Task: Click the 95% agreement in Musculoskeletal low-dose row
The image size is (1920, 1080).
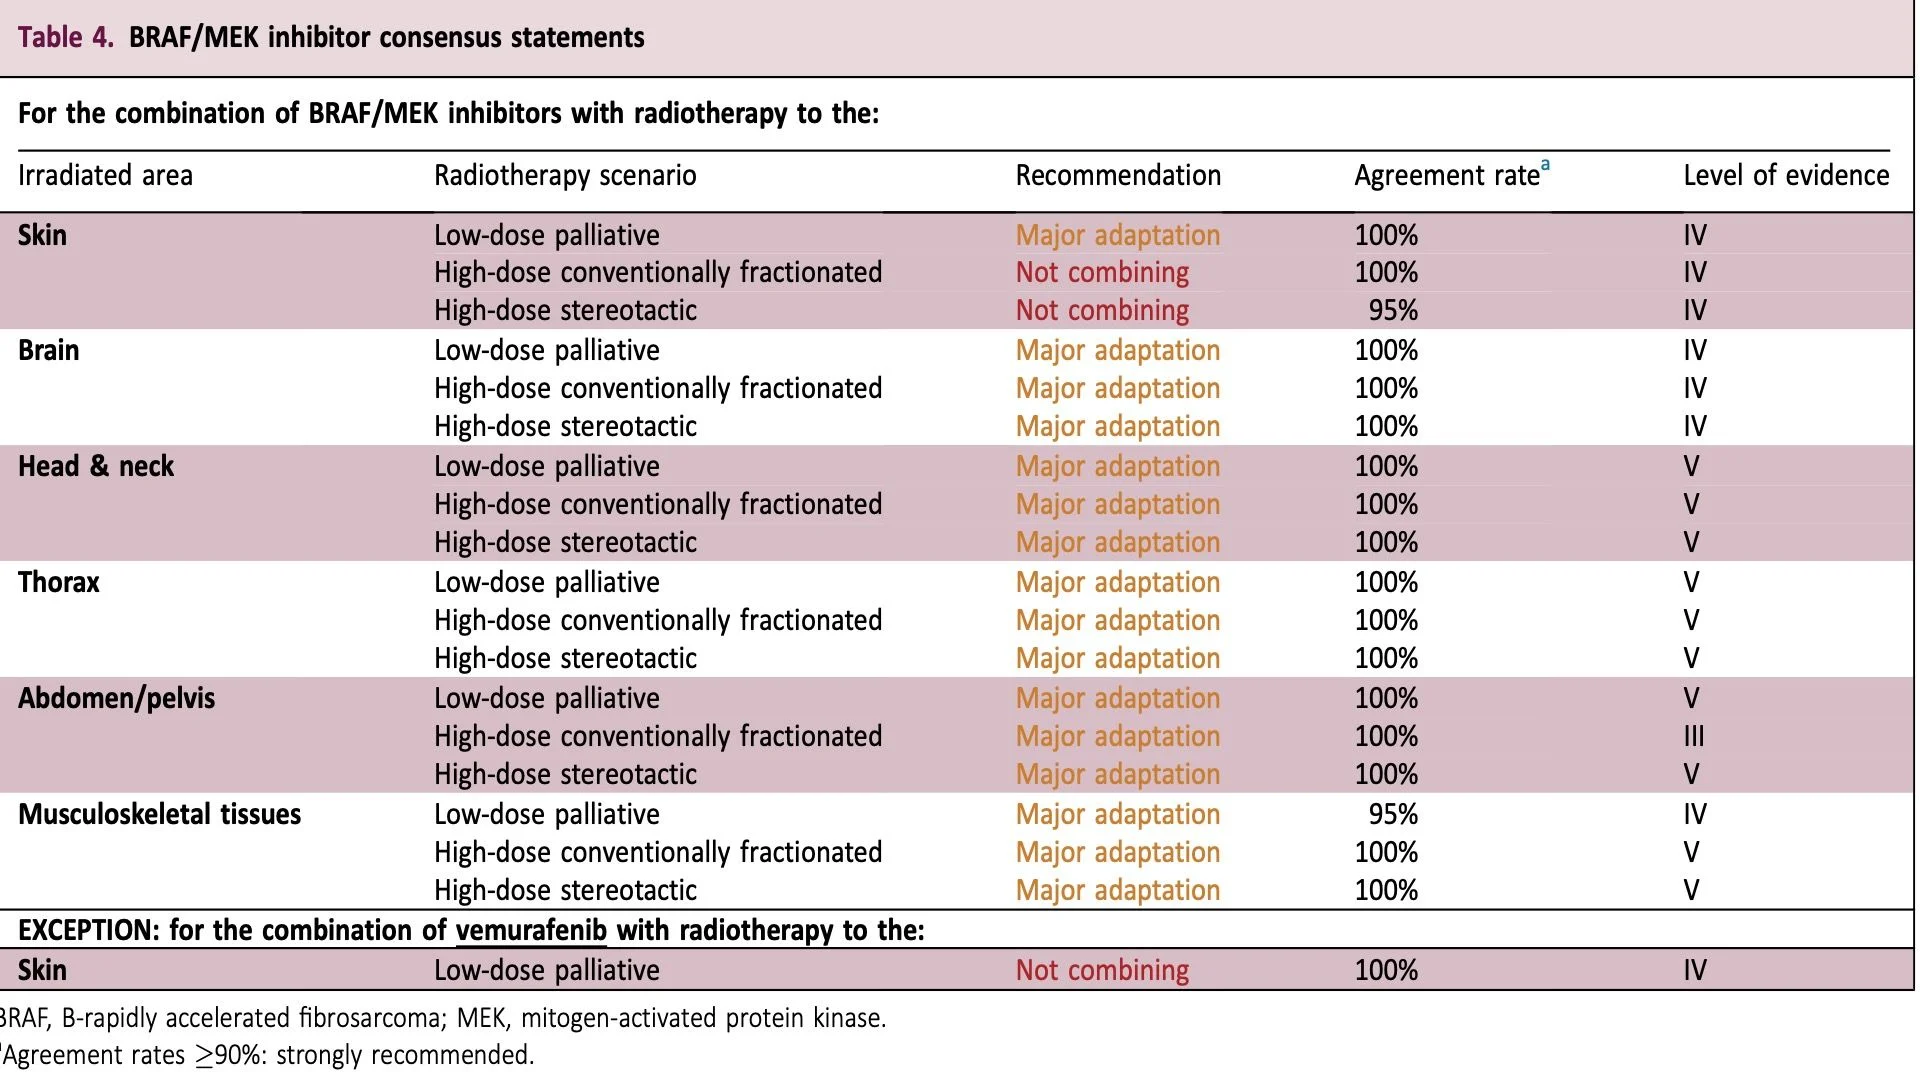Action: (x=1393, y=815)
